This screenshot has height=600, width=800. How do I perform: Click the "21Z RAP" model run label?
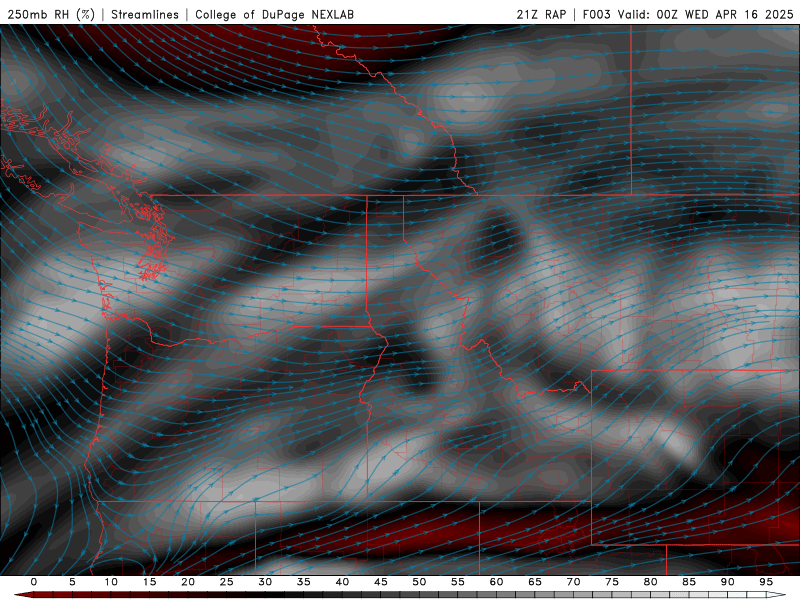541,14
